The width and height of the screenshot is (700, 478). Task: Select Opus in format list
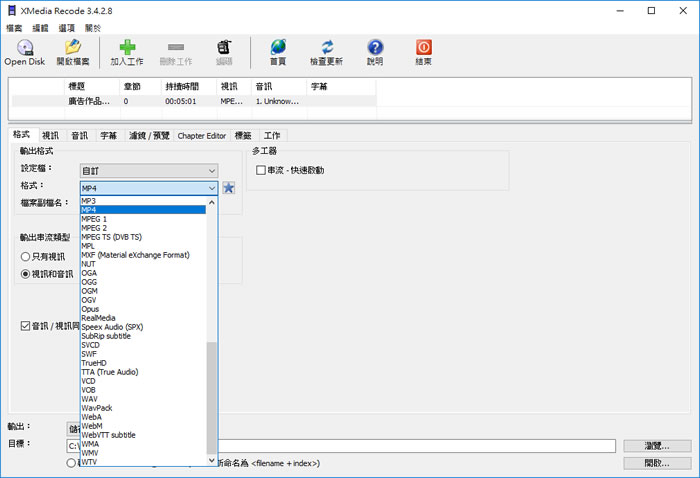point(143,309)
